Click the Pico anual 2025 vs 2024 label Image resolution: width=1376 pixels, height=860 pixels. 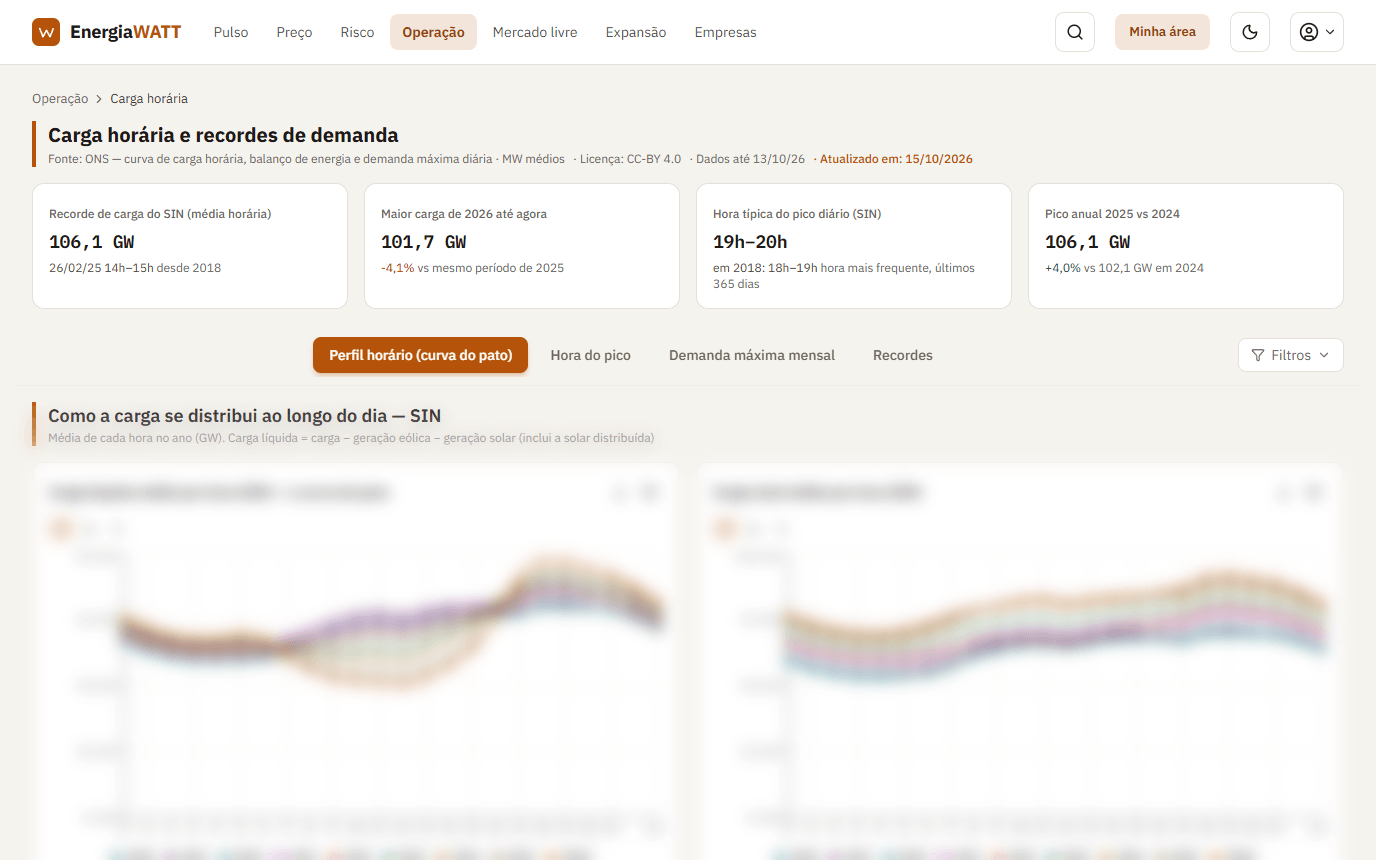[x=1113, y=214]
